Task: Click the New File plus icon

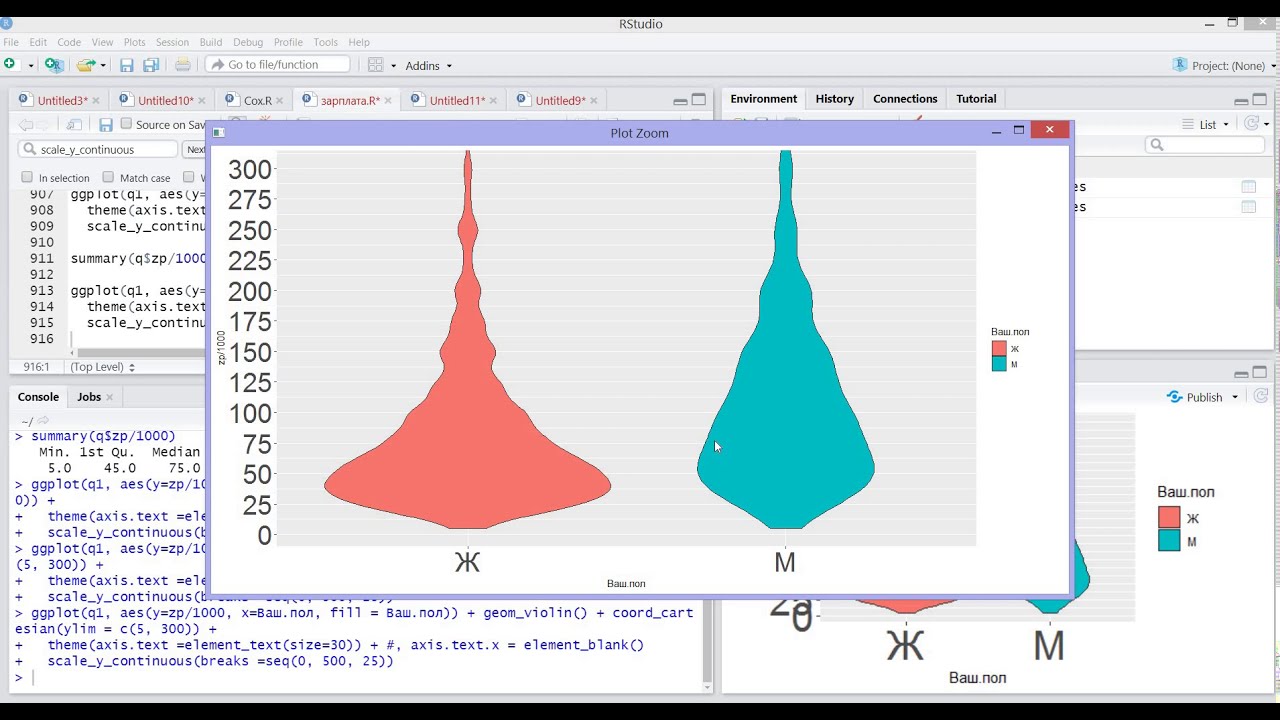Action: coord(9,65)
